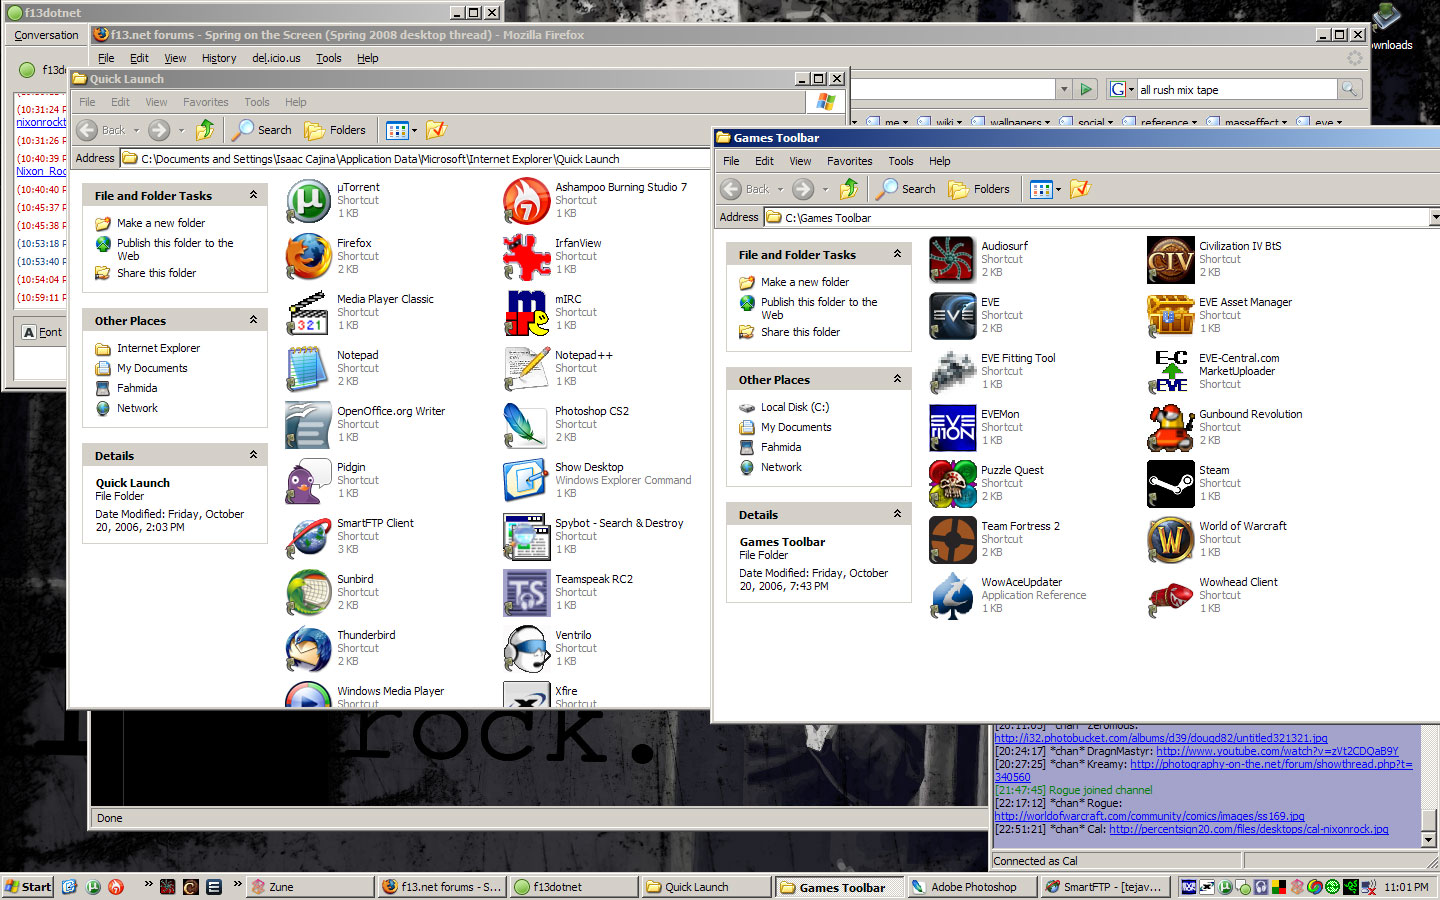This screenshot has height=900, width=1440.
Task: Select the mIRC shortcut icon
Action: (x=527, y=312)
